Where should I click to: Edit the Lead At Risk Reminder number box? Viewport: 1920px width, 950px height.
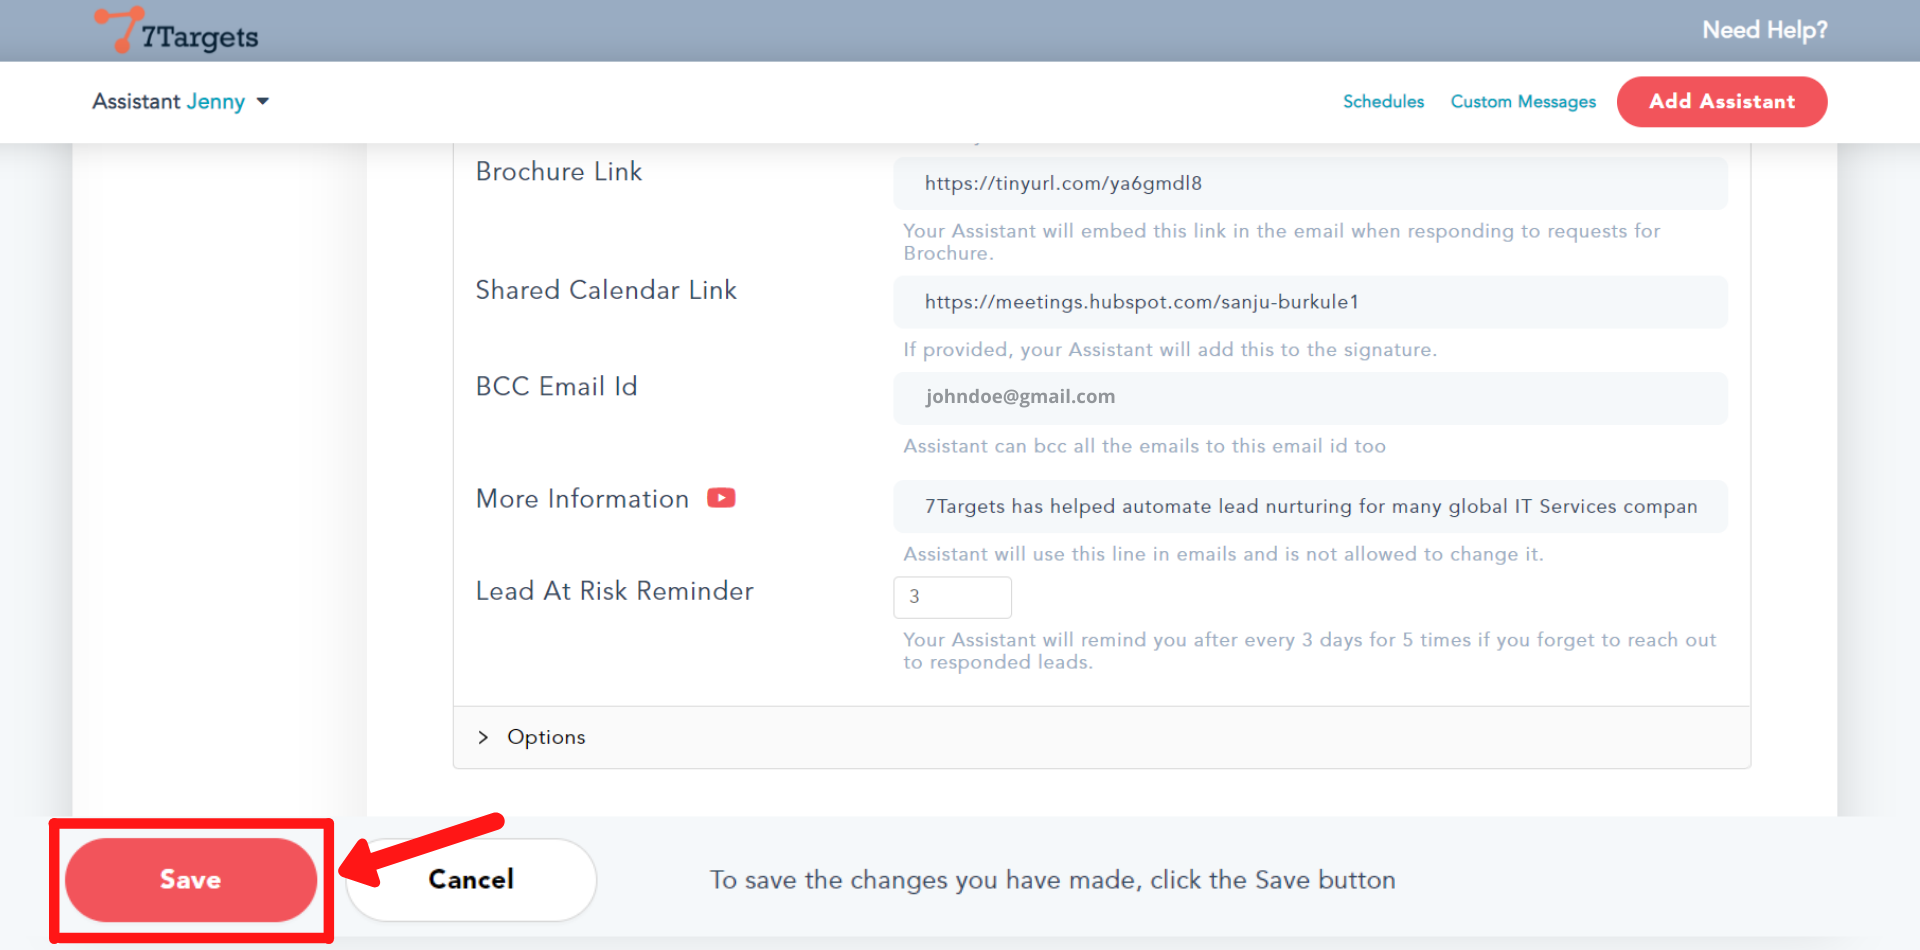tap(952, 597)
